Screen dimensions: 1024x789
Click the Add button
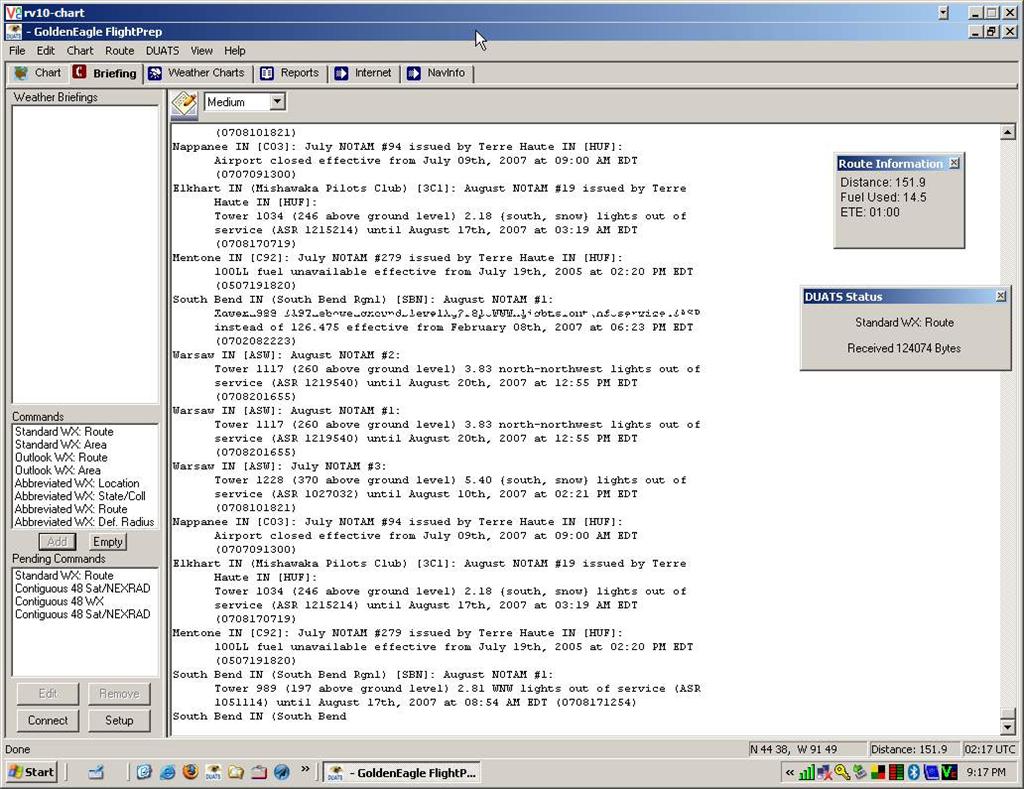57,541
